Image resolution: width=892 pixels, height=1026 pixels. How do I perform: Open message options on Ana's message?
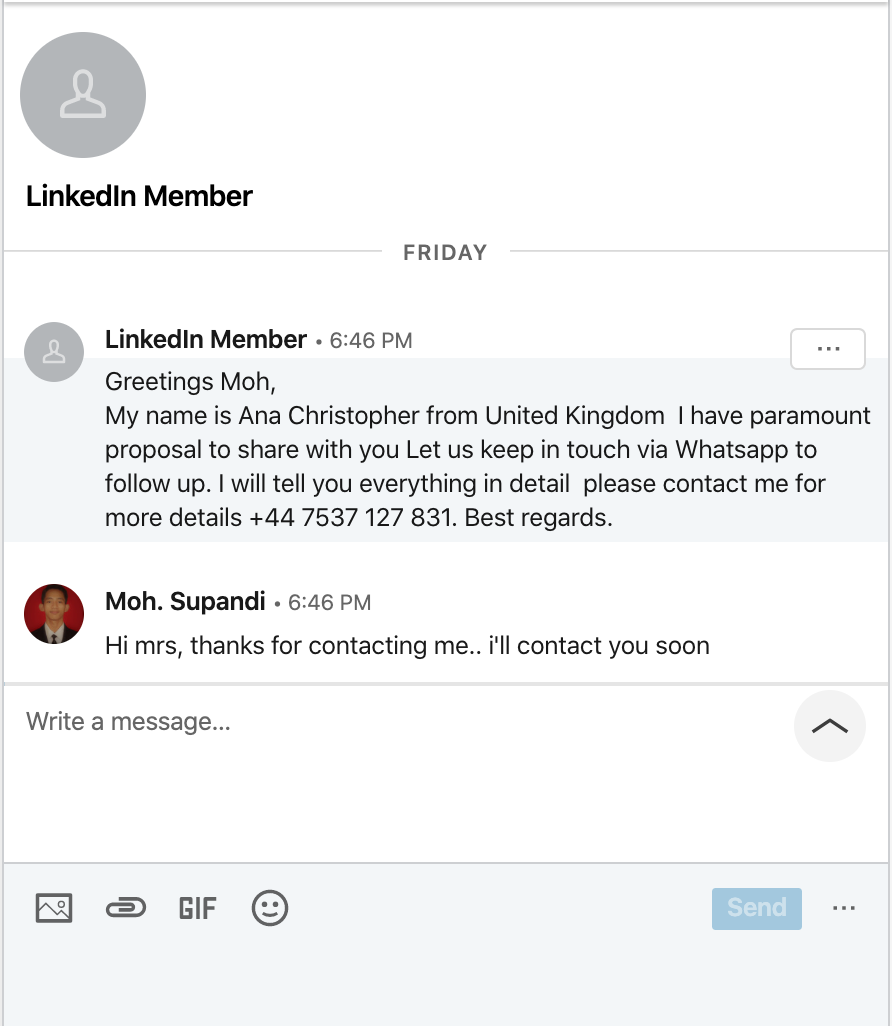pos(827,349)
